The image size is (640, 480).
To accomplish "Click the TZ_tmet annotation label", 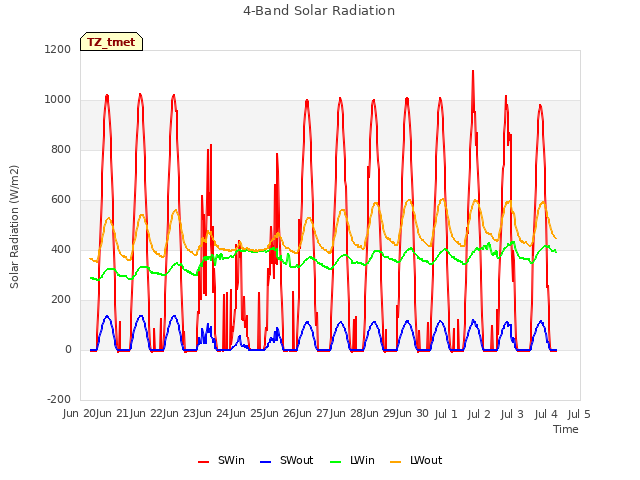I will click(111, 42).
